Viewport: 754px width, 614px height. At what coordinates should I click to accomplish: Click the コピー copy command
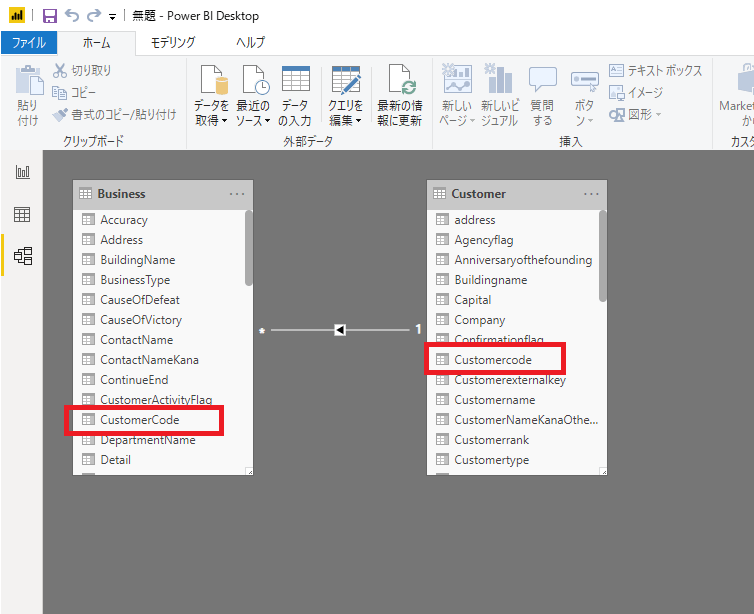pyautogui.click(x=74, y=92)
